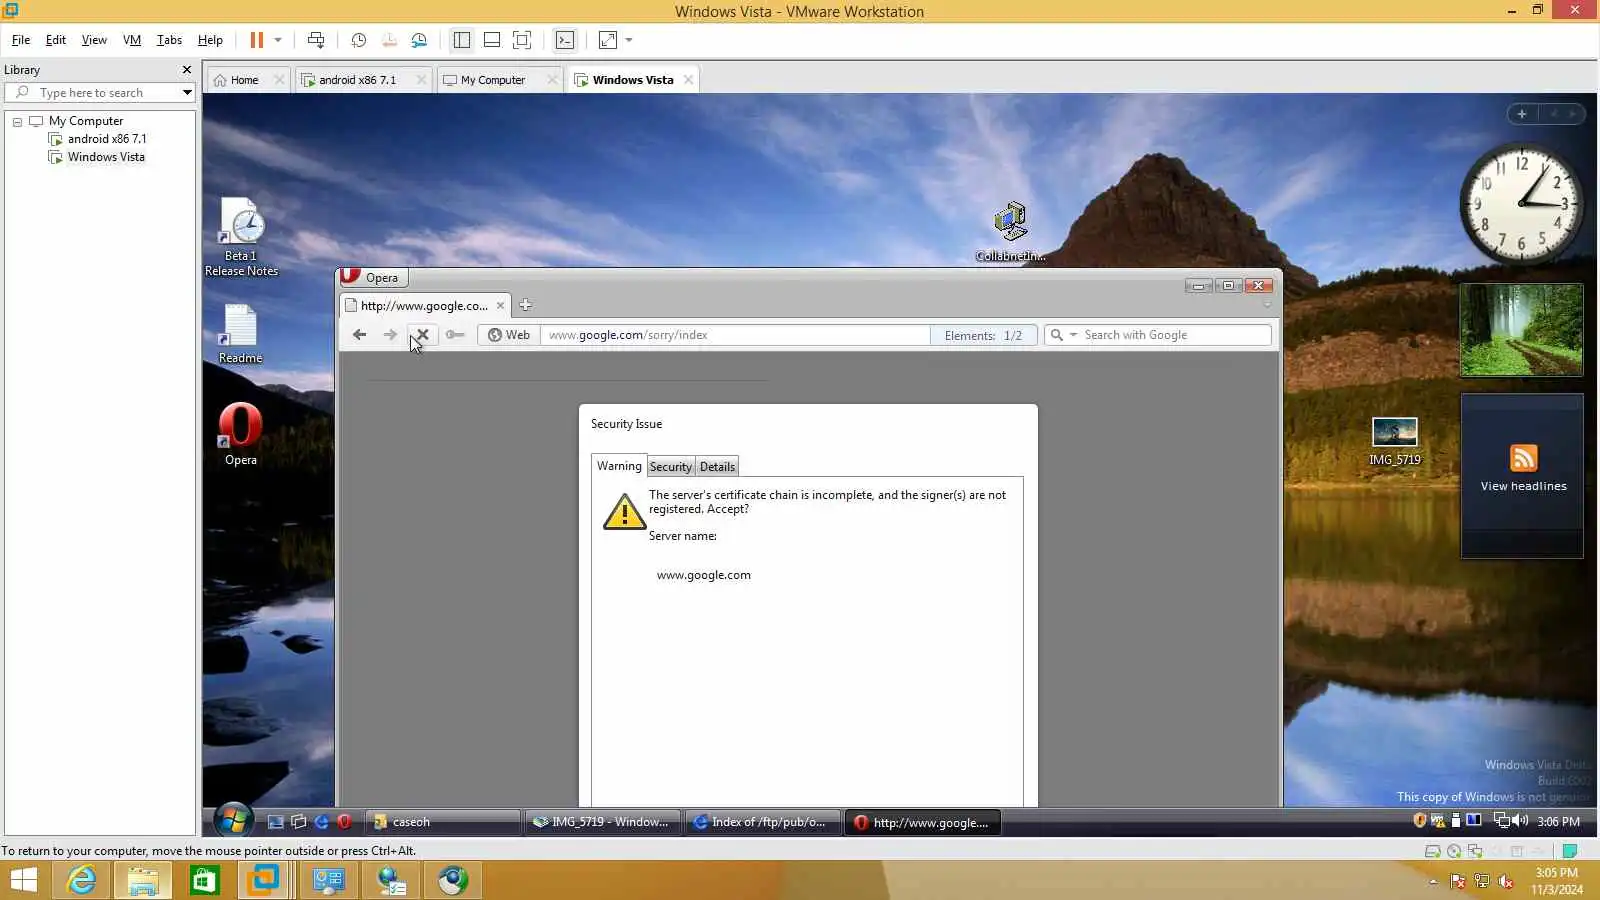This screenshot has height=900, width=1600.
Task: Go back in Opera
Action: point(359,335)
